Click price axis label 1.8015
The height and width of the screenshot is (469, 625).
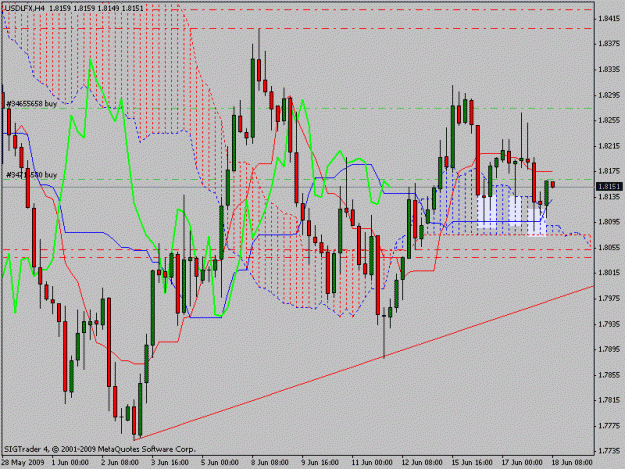pyautogui.click(x=609, y=273)
